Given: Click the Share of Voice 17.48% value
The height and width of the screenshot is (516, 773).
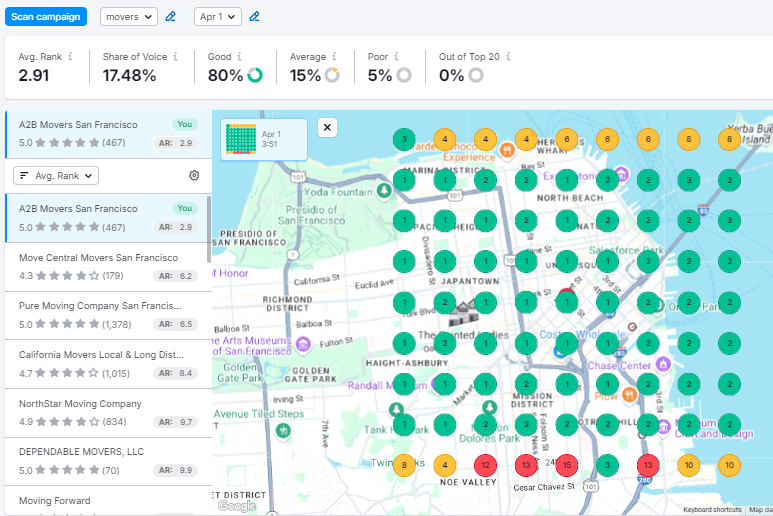Looking at the screenshot, I should click(130, 75).
